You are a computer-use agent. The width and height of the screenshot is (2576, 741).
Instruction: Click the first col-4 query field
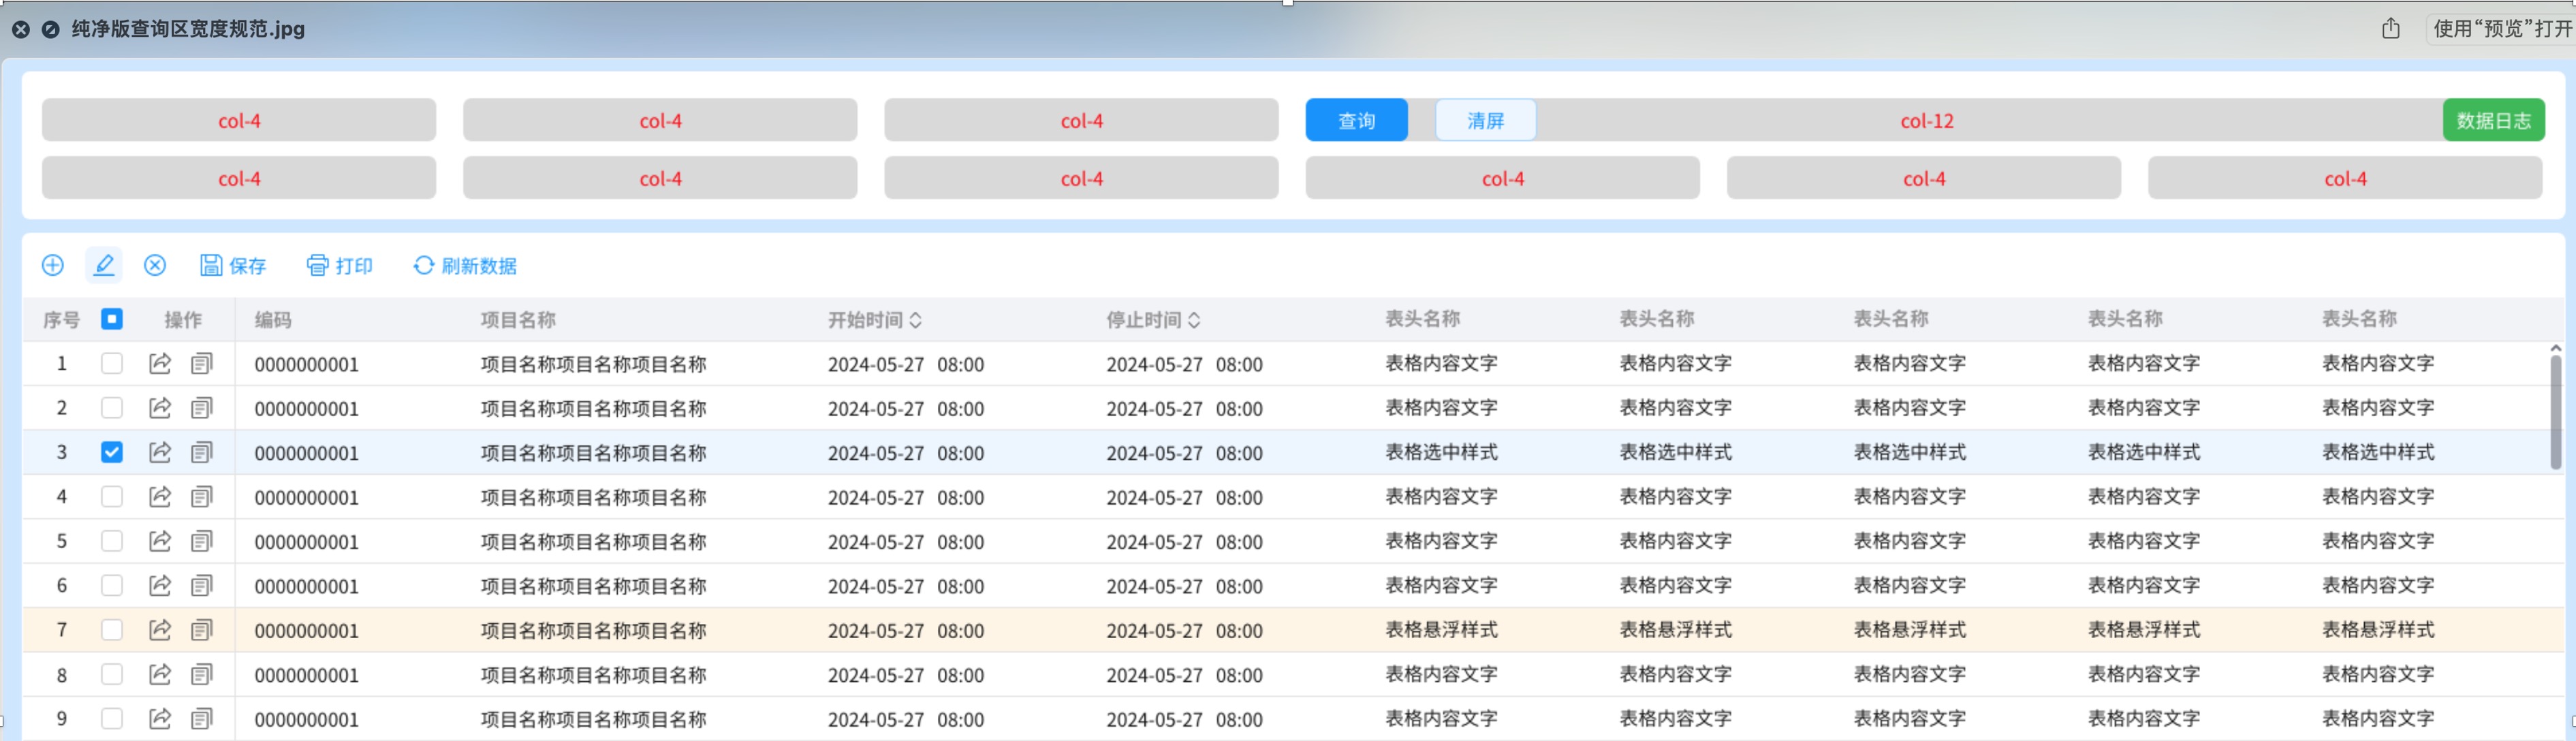[x=239, y=121]
